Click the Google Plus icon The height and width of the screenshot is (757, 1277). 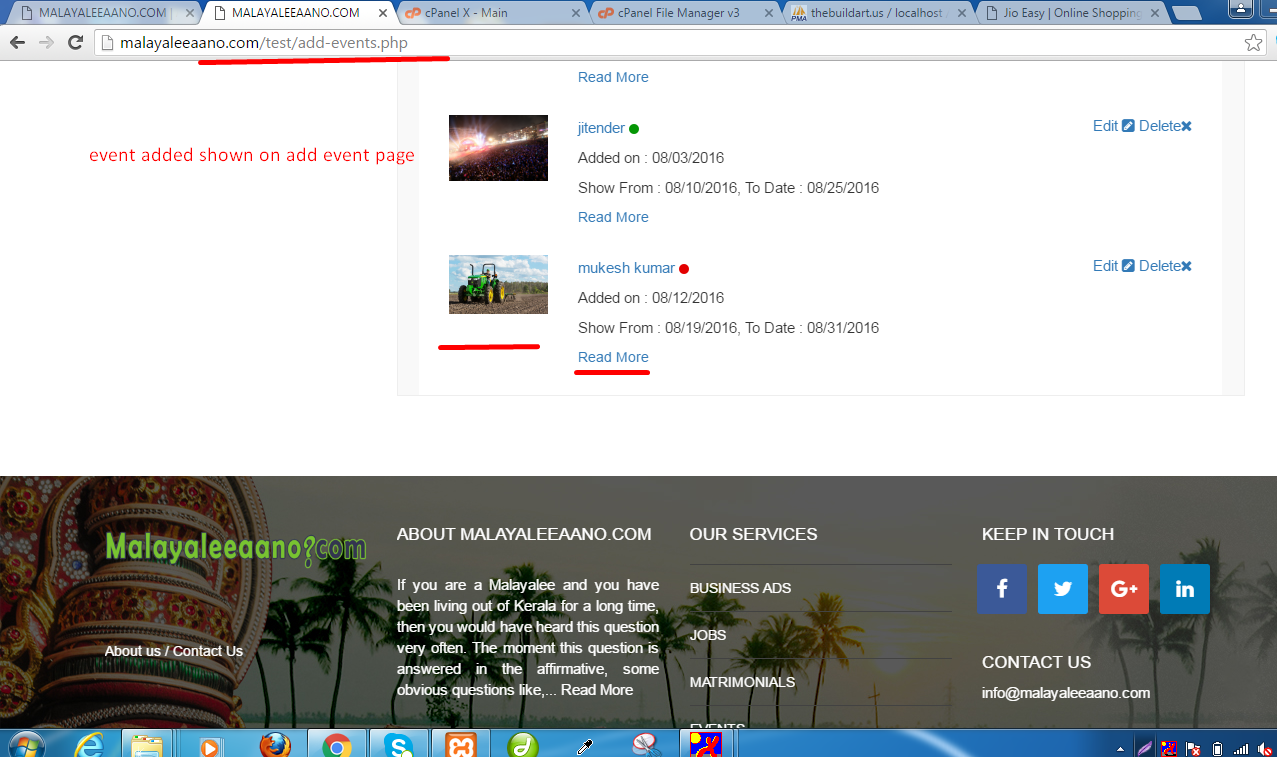[1124, 589]
